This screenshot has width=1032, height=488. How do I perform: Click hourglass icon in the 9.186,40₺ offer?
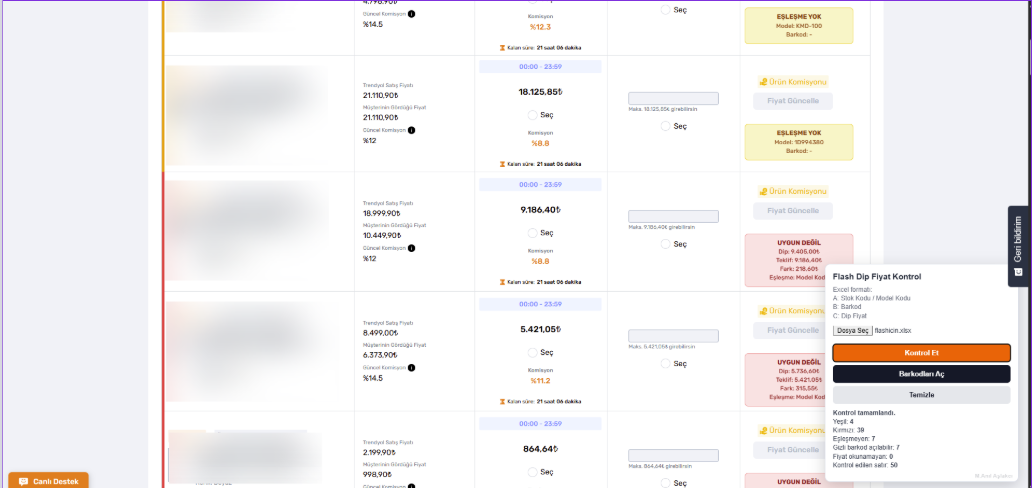click(503, 282)
